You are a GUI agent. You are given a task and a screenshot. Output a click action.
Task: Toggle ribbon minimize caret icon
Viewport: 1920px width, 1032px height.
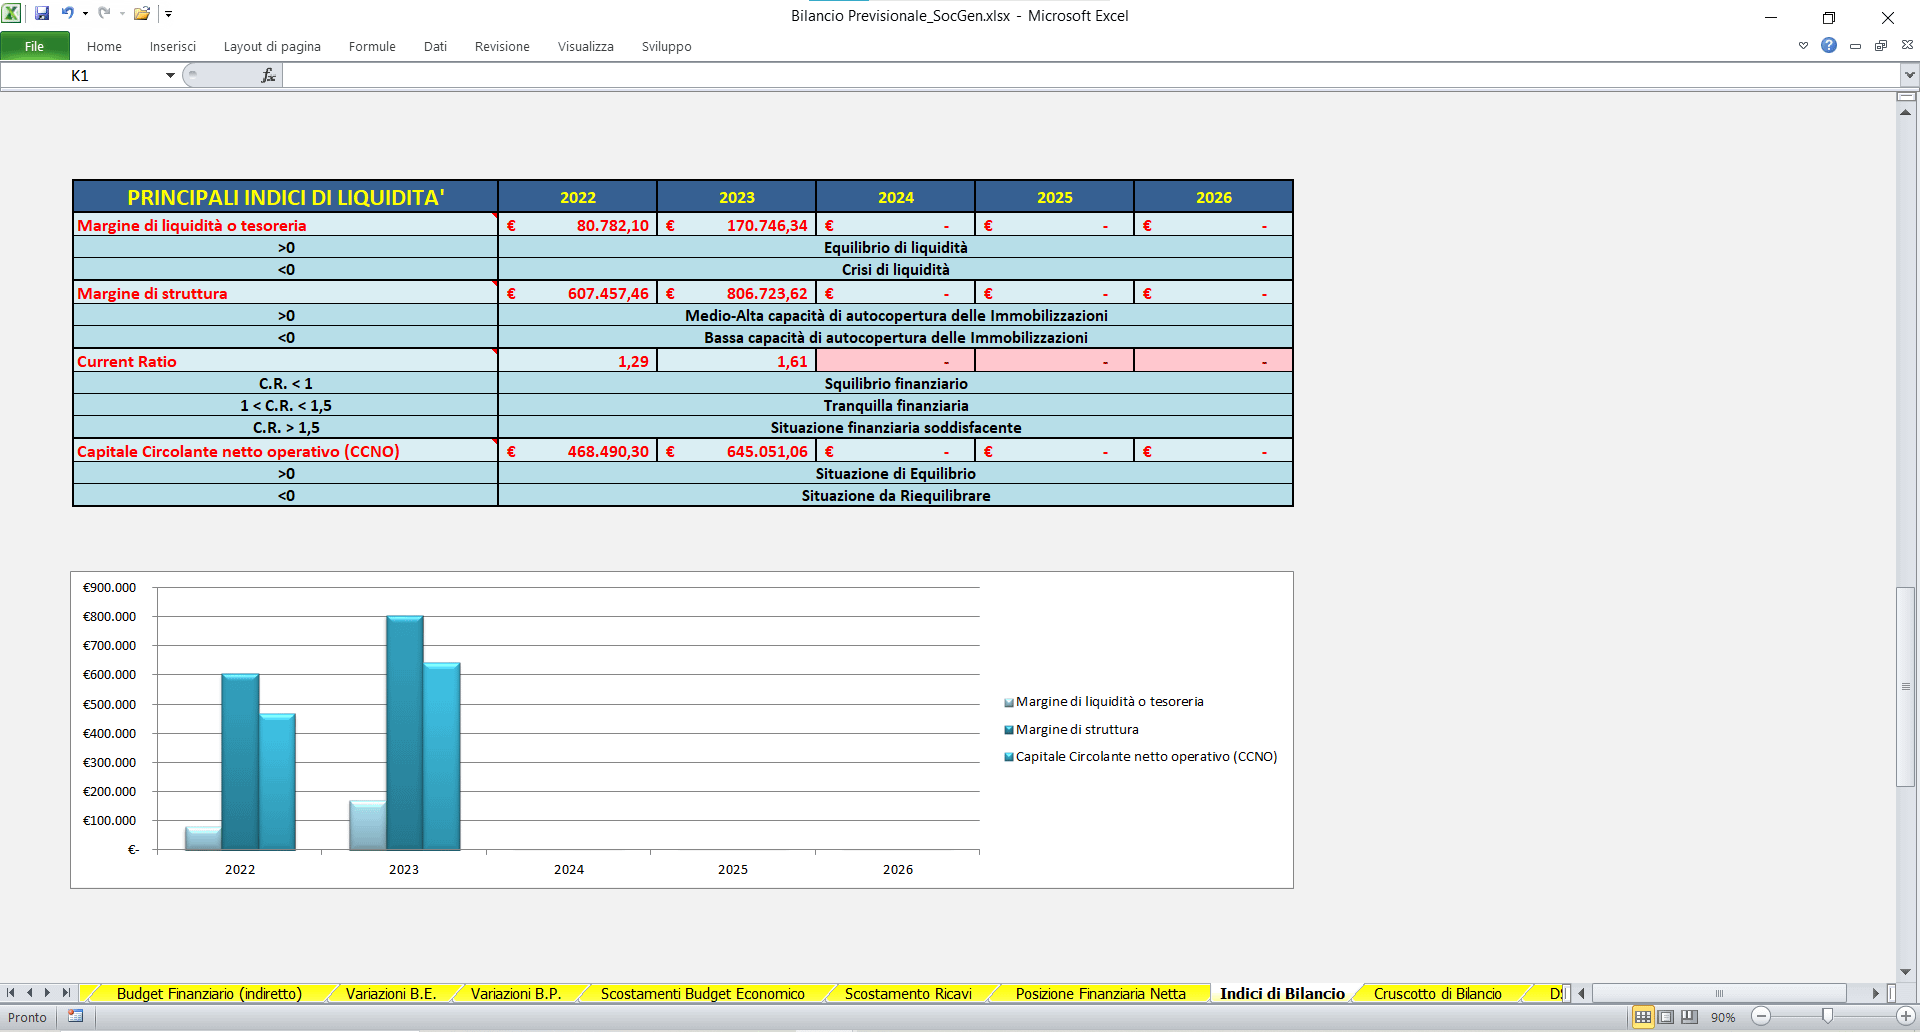[x=1803, y=46]
